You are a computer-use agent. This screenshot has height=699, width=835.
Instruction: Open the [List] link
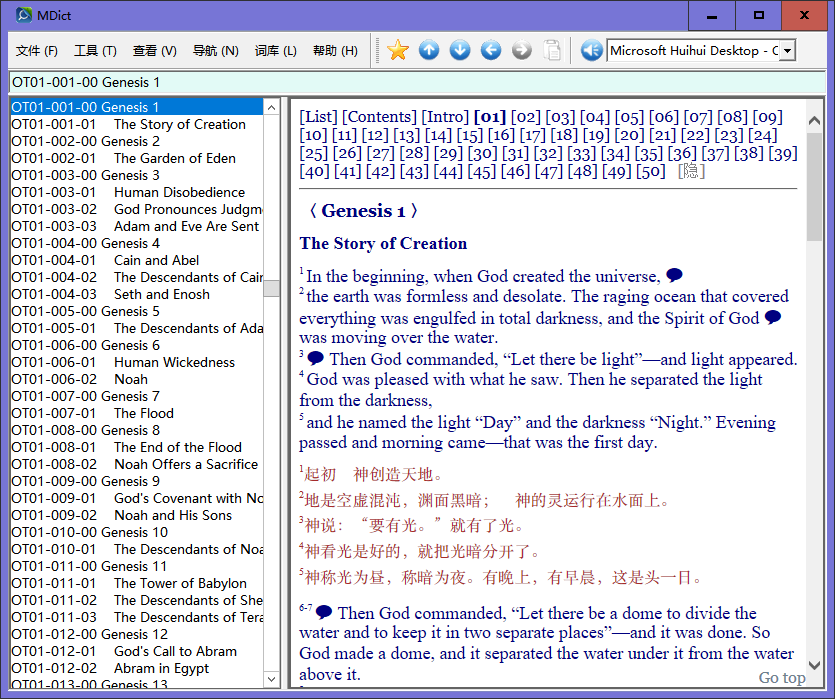point(318,117)
